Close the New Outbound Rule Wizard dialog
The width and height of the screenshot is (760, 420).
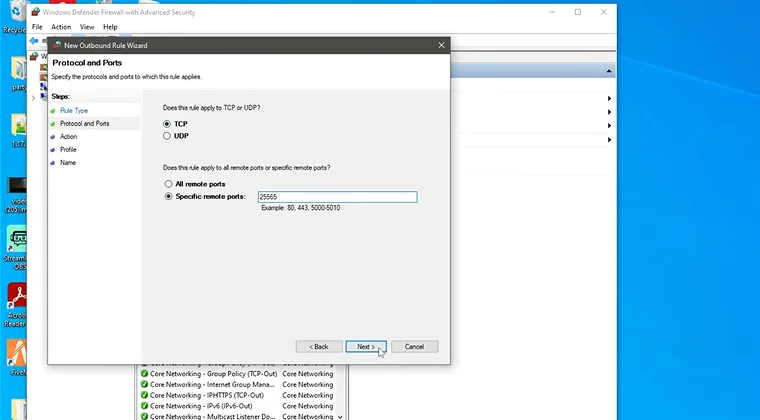pyautogui.click(x=441, y=45)
